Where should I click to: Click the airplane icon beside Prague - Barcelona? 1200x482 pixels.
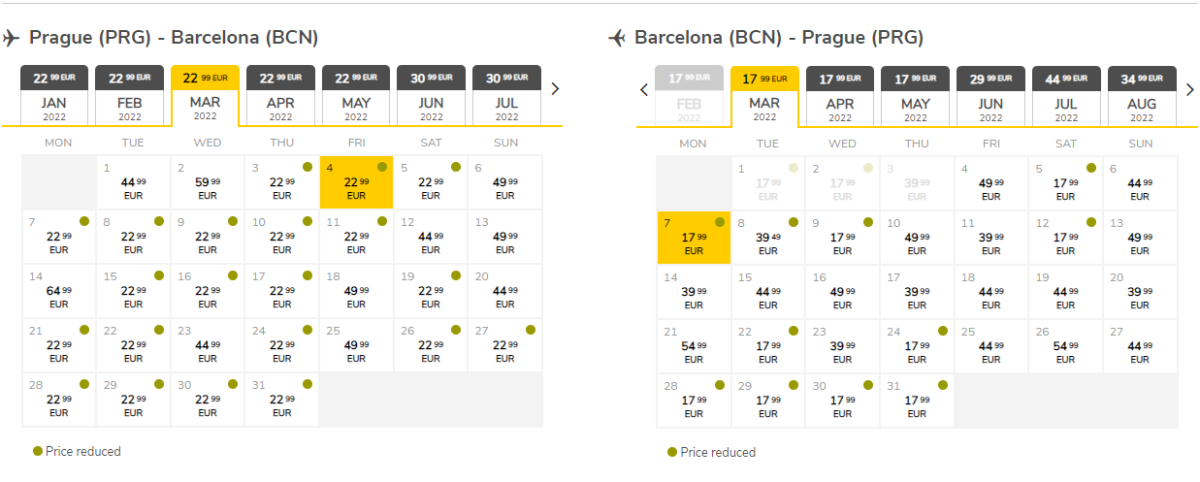pyautogui.click(x=11, y=38)
